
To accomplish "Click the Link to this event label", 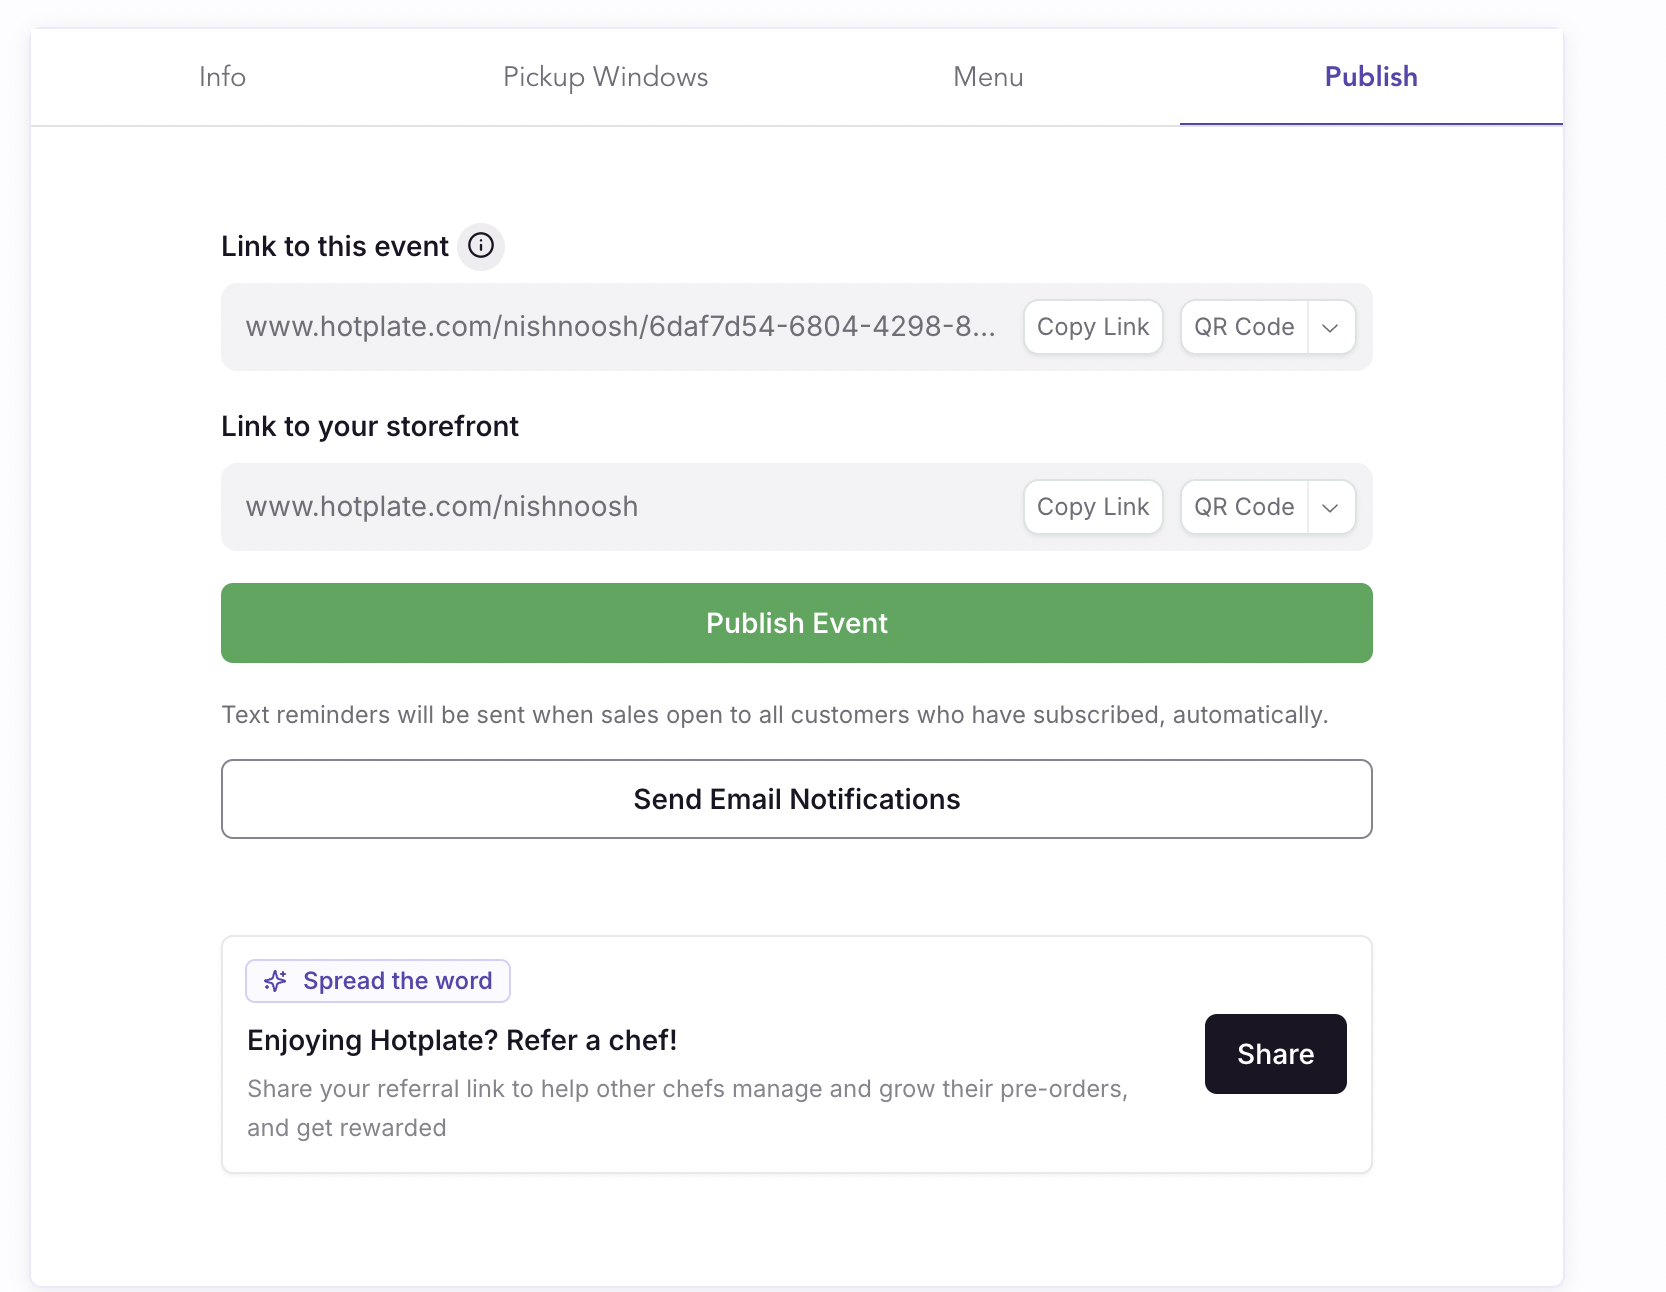I will (335, 247).
